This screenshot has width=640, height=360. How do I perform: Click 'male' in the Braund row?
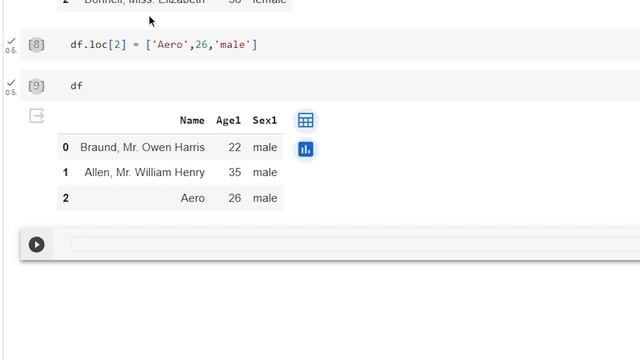[265, 147]
